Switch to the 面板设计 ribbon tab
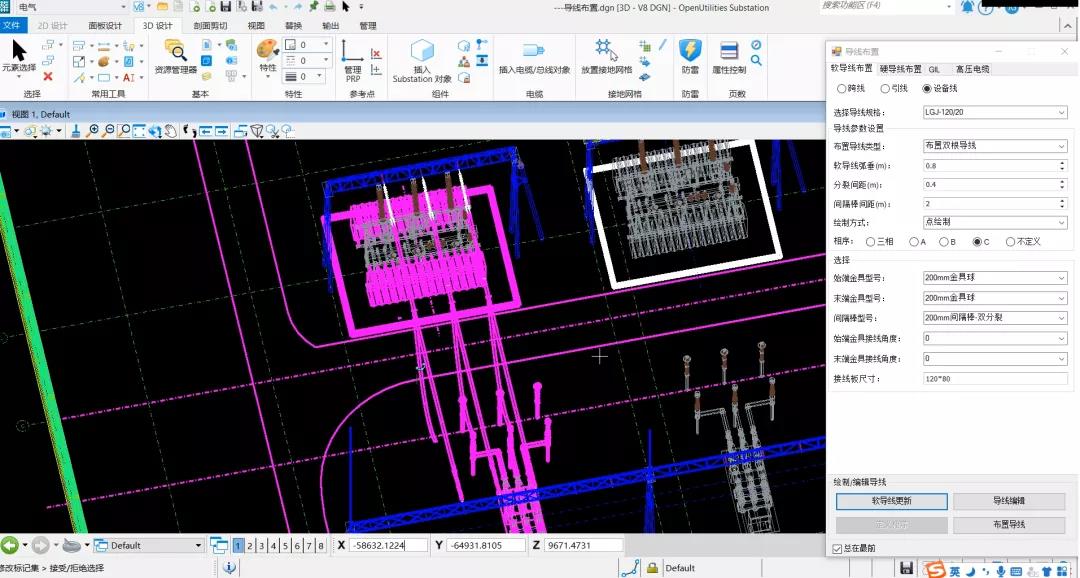This screenshot has width=1080, height=578. pyautogui.click(x=105, y=25)
